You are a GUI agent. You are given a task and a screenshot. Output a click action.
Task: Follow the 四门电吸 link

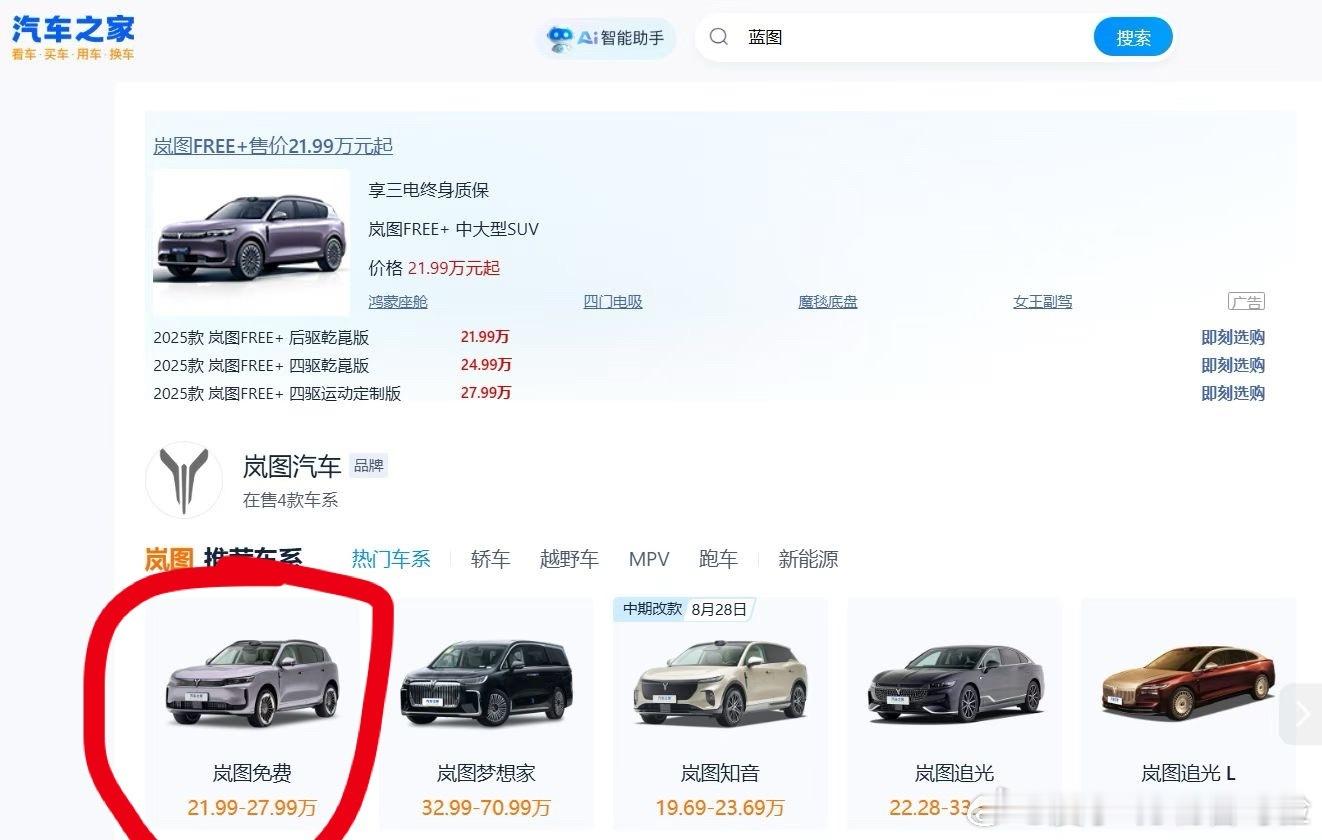tap(613, 301)
